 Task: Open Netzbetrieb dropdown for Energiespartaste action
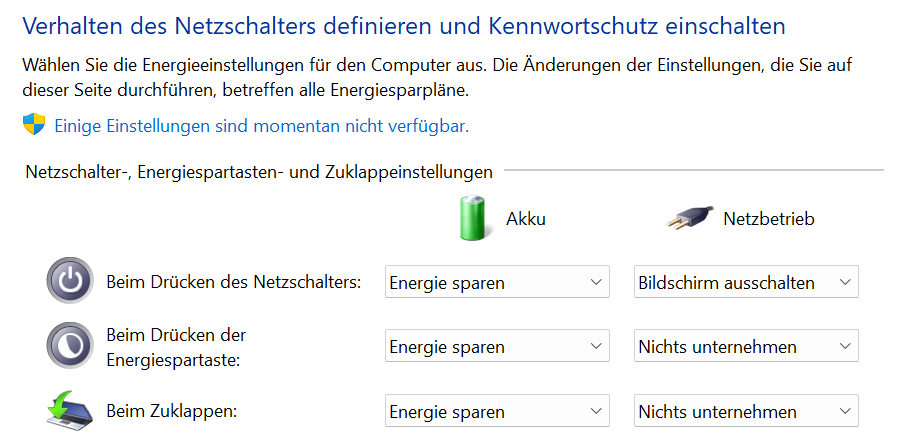click(x=746, y=347)
